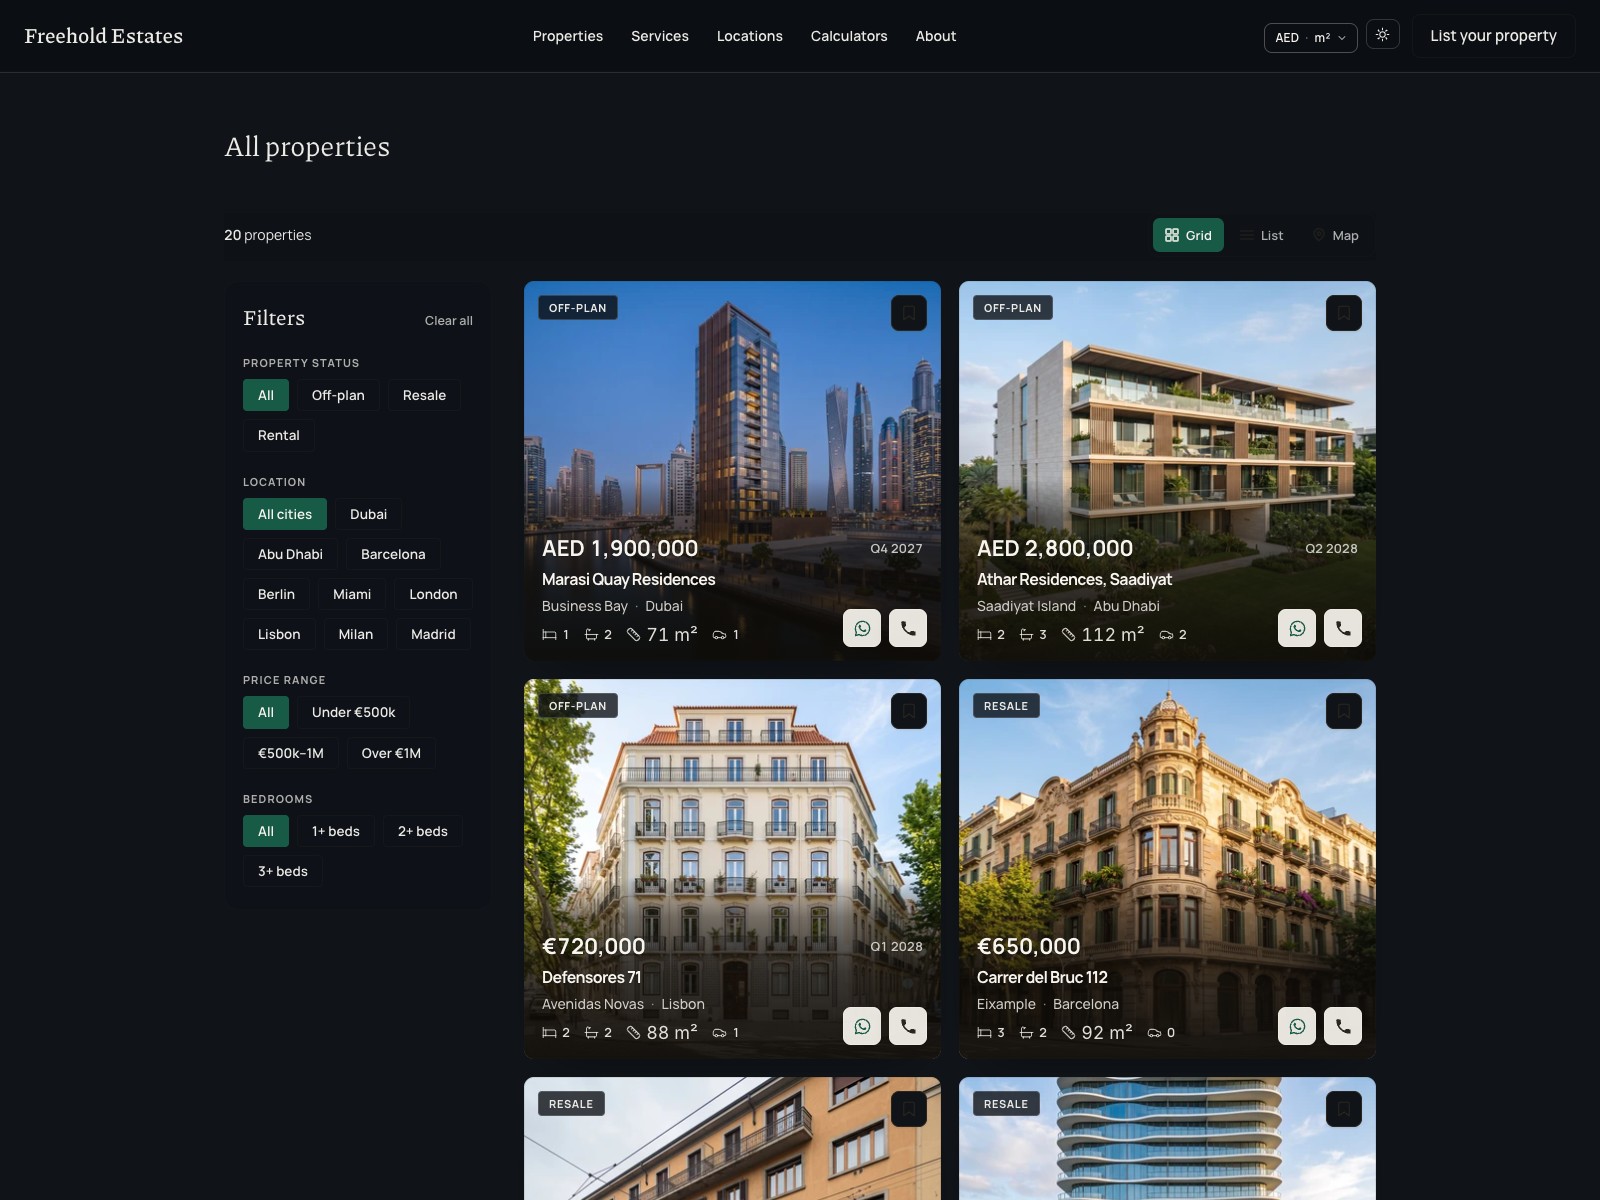Image resolution: width=1600 pixels, height=1200 pixels.
Task: Switch to Grid view
Action: [1188, 235]
